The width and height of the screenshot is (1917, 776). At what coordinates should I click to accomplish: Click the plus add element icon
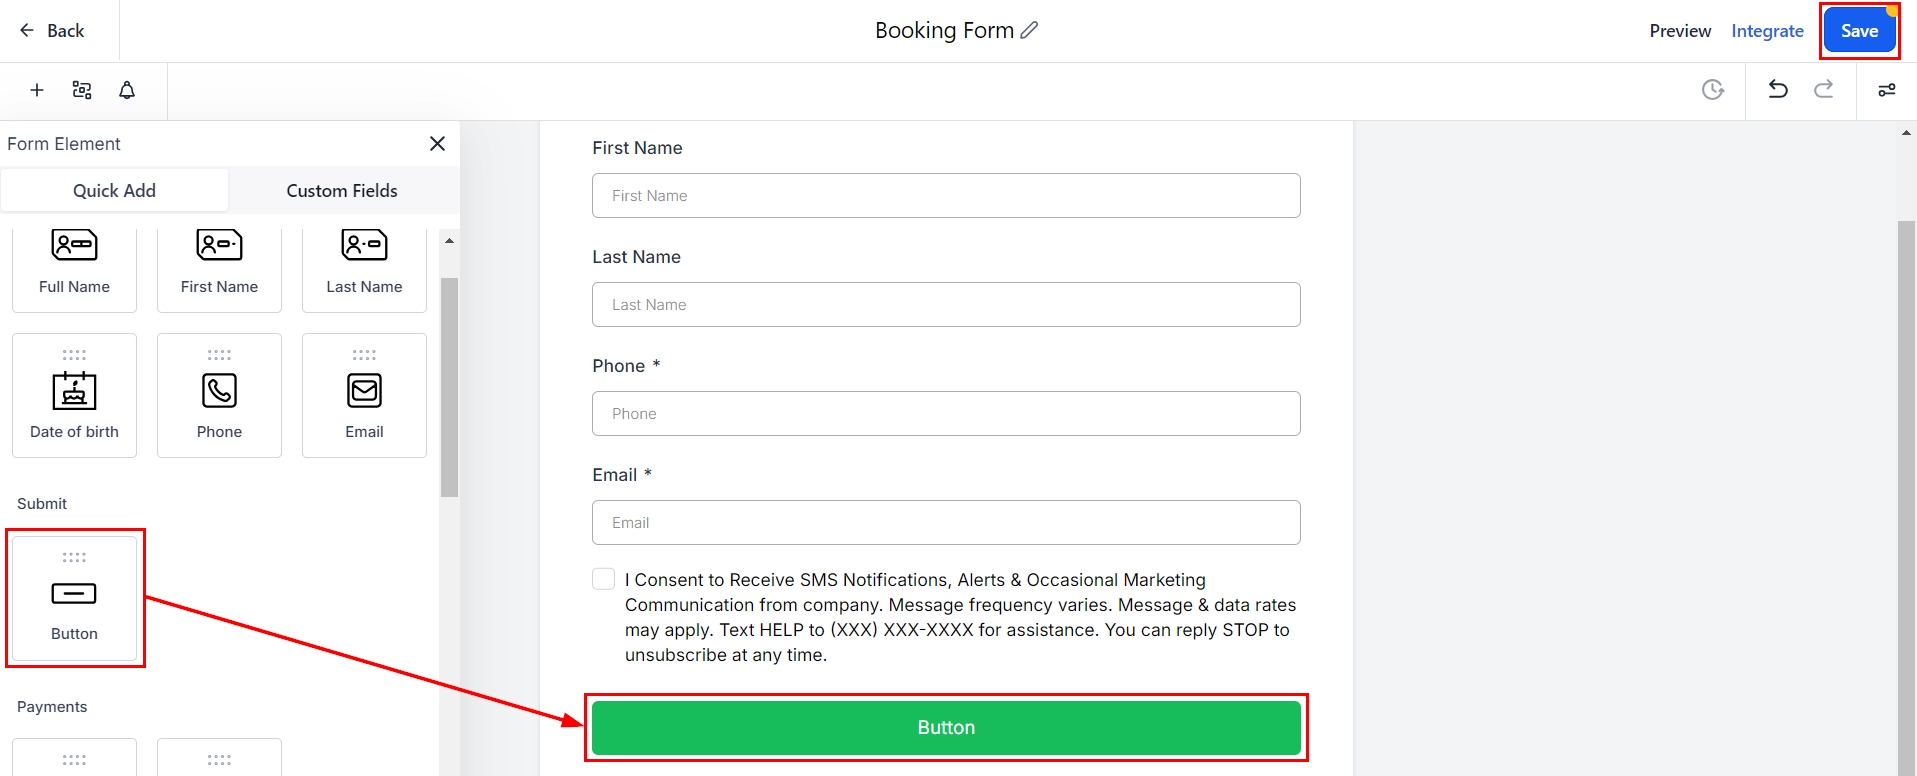37,90
